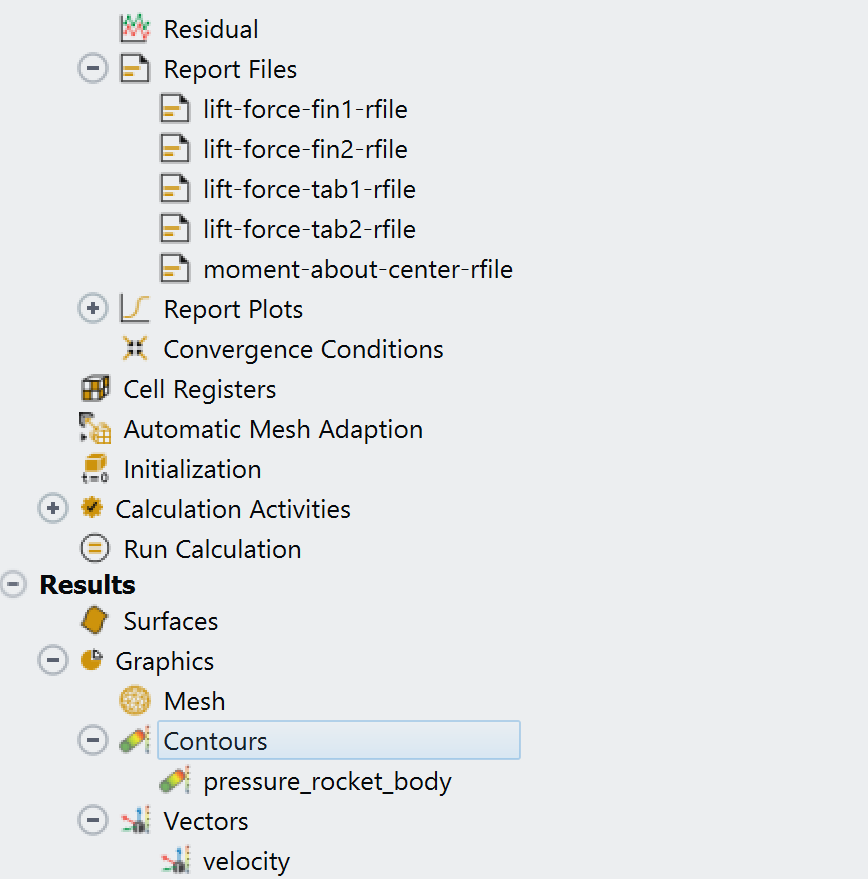Click the Initialization icon
This screenshot has height=879, width=868.
[94, 469]
